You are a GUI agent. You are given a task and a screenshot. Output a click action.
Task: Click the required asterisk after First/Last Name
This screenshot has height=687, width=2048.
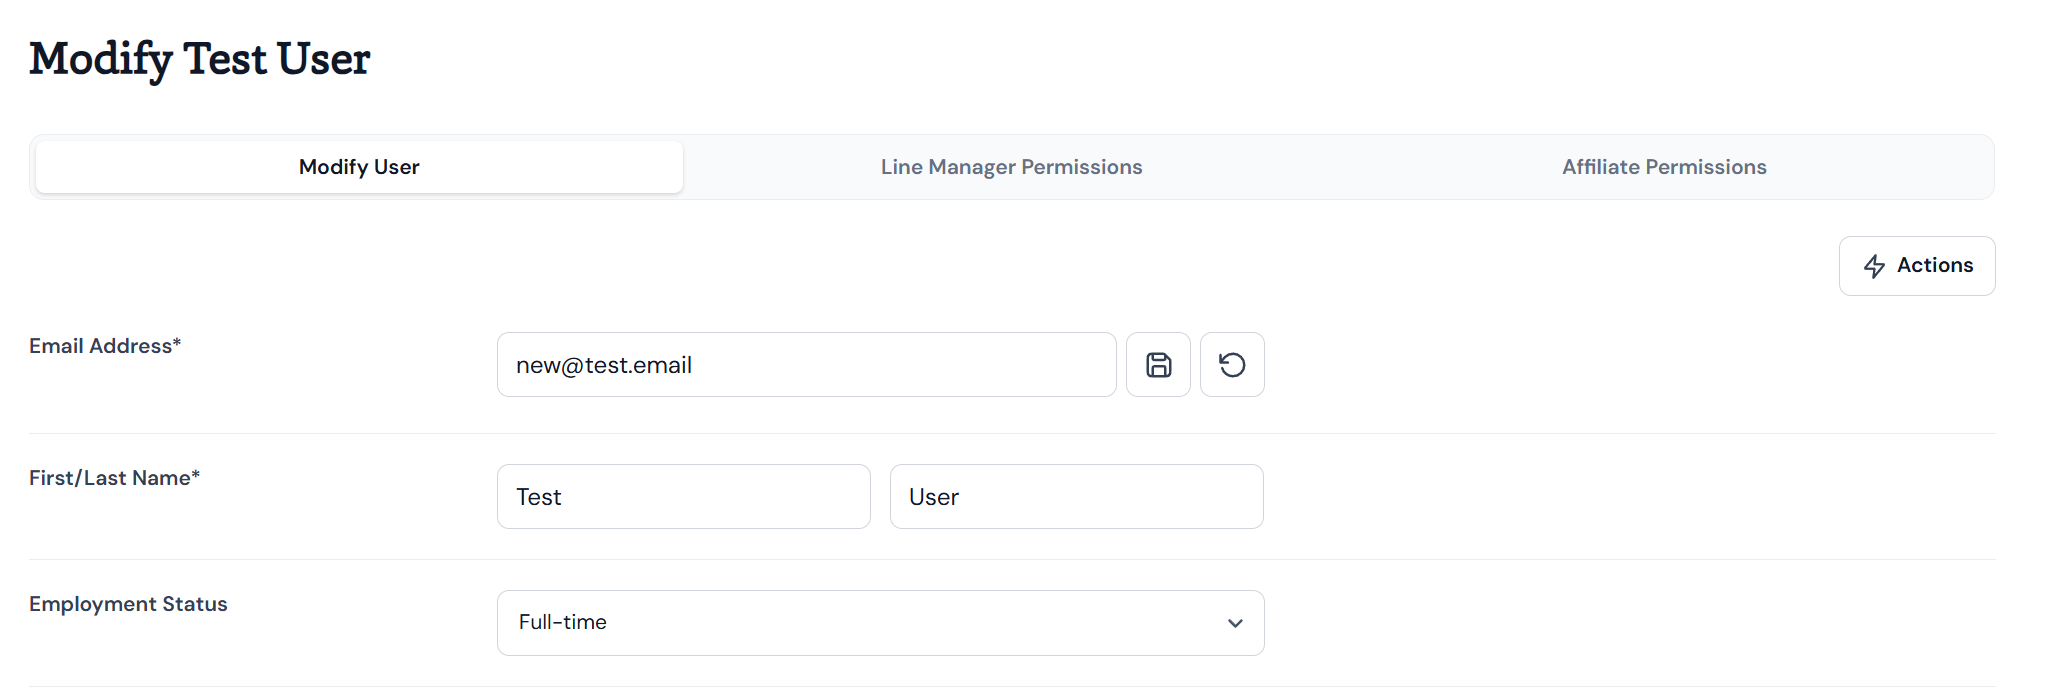click(x=196, y=474)
